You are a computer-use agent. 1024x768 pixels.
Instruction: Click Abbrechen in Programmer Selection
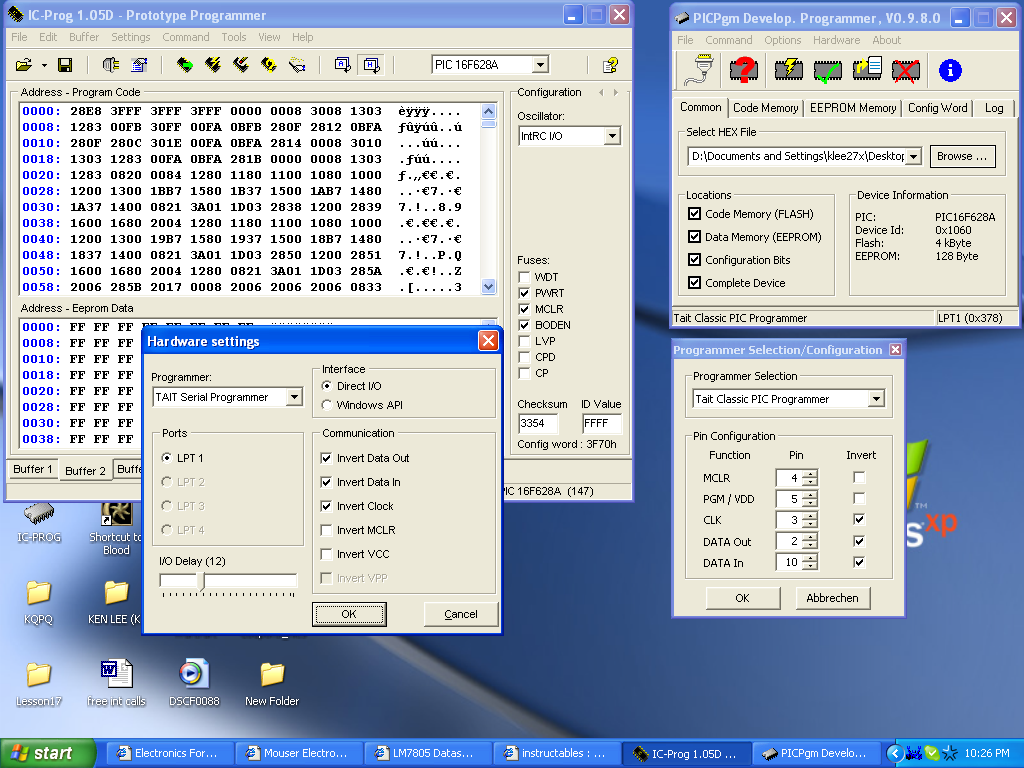coord(832,598)
